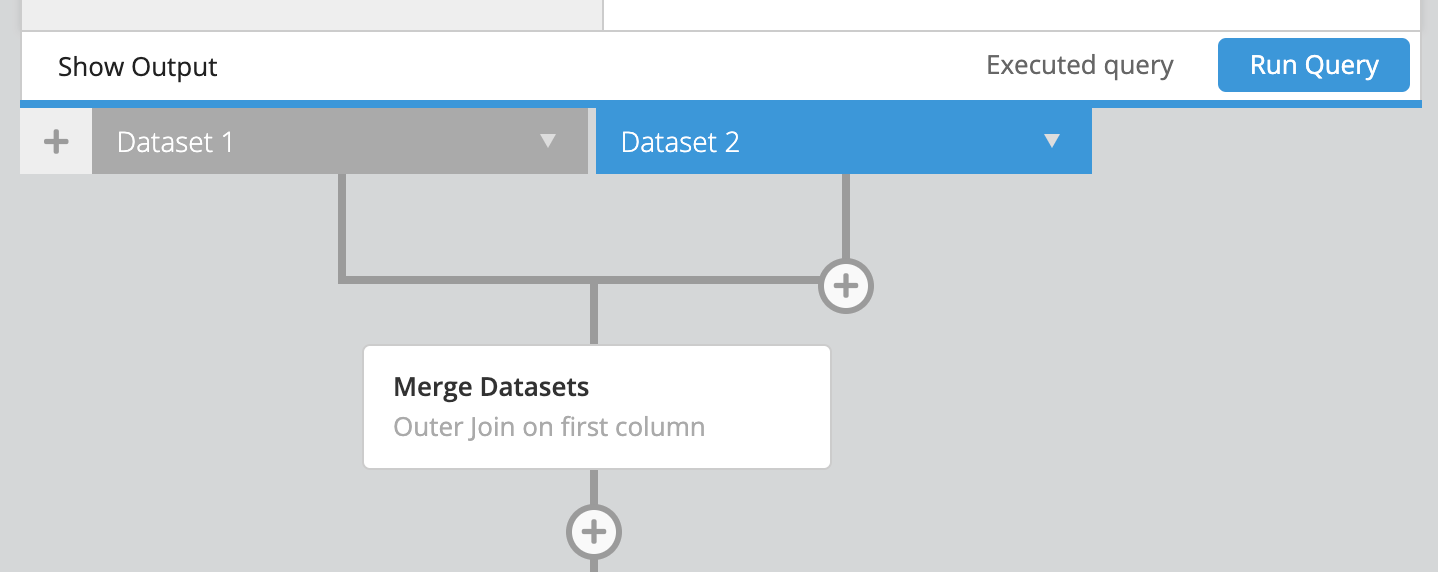Open Dataset 2 dropdown arrow

click(1052, 141)
